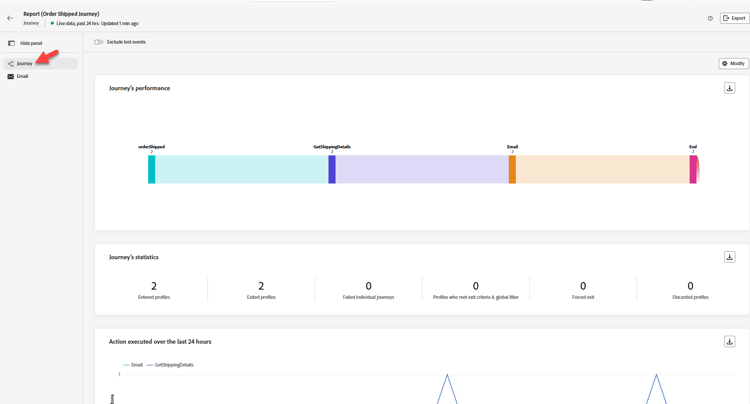Click the Email orange node bar
The height and width of the screenshot is (404, 750).
click(x=512, y=169)
